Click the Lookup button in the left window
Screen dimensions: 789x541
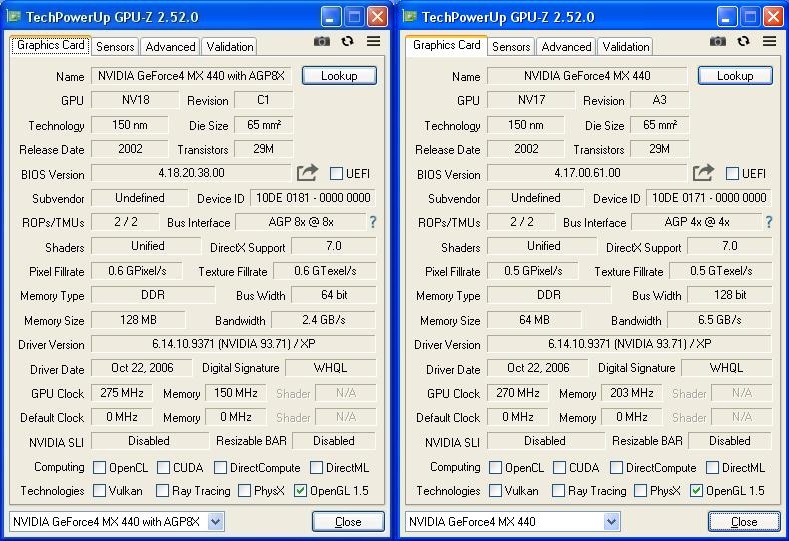[339, 75]
